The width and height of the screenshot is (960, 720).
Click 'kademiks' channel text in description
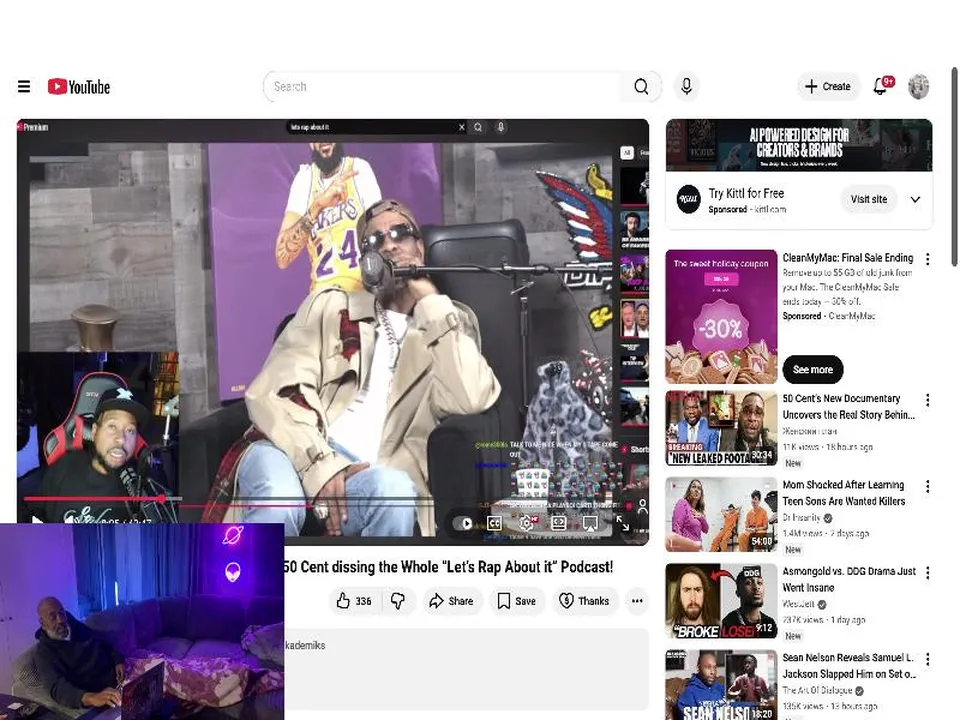(305, 645)
